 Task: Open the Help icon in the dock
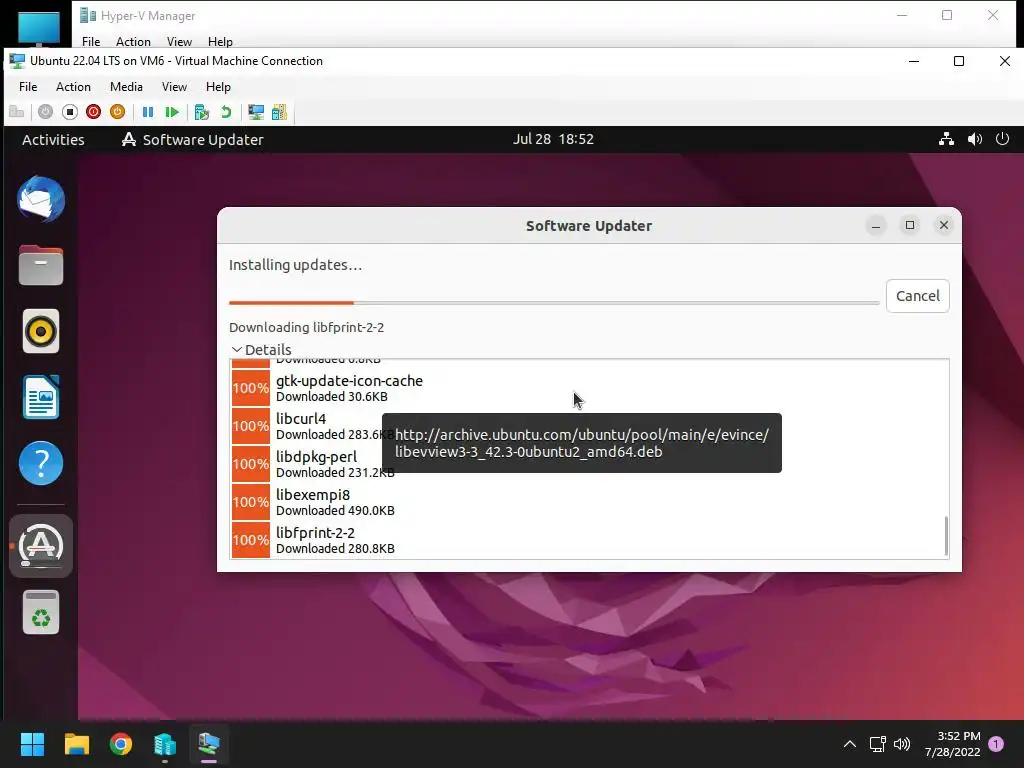pyautogui.click(x=41, y=463)
